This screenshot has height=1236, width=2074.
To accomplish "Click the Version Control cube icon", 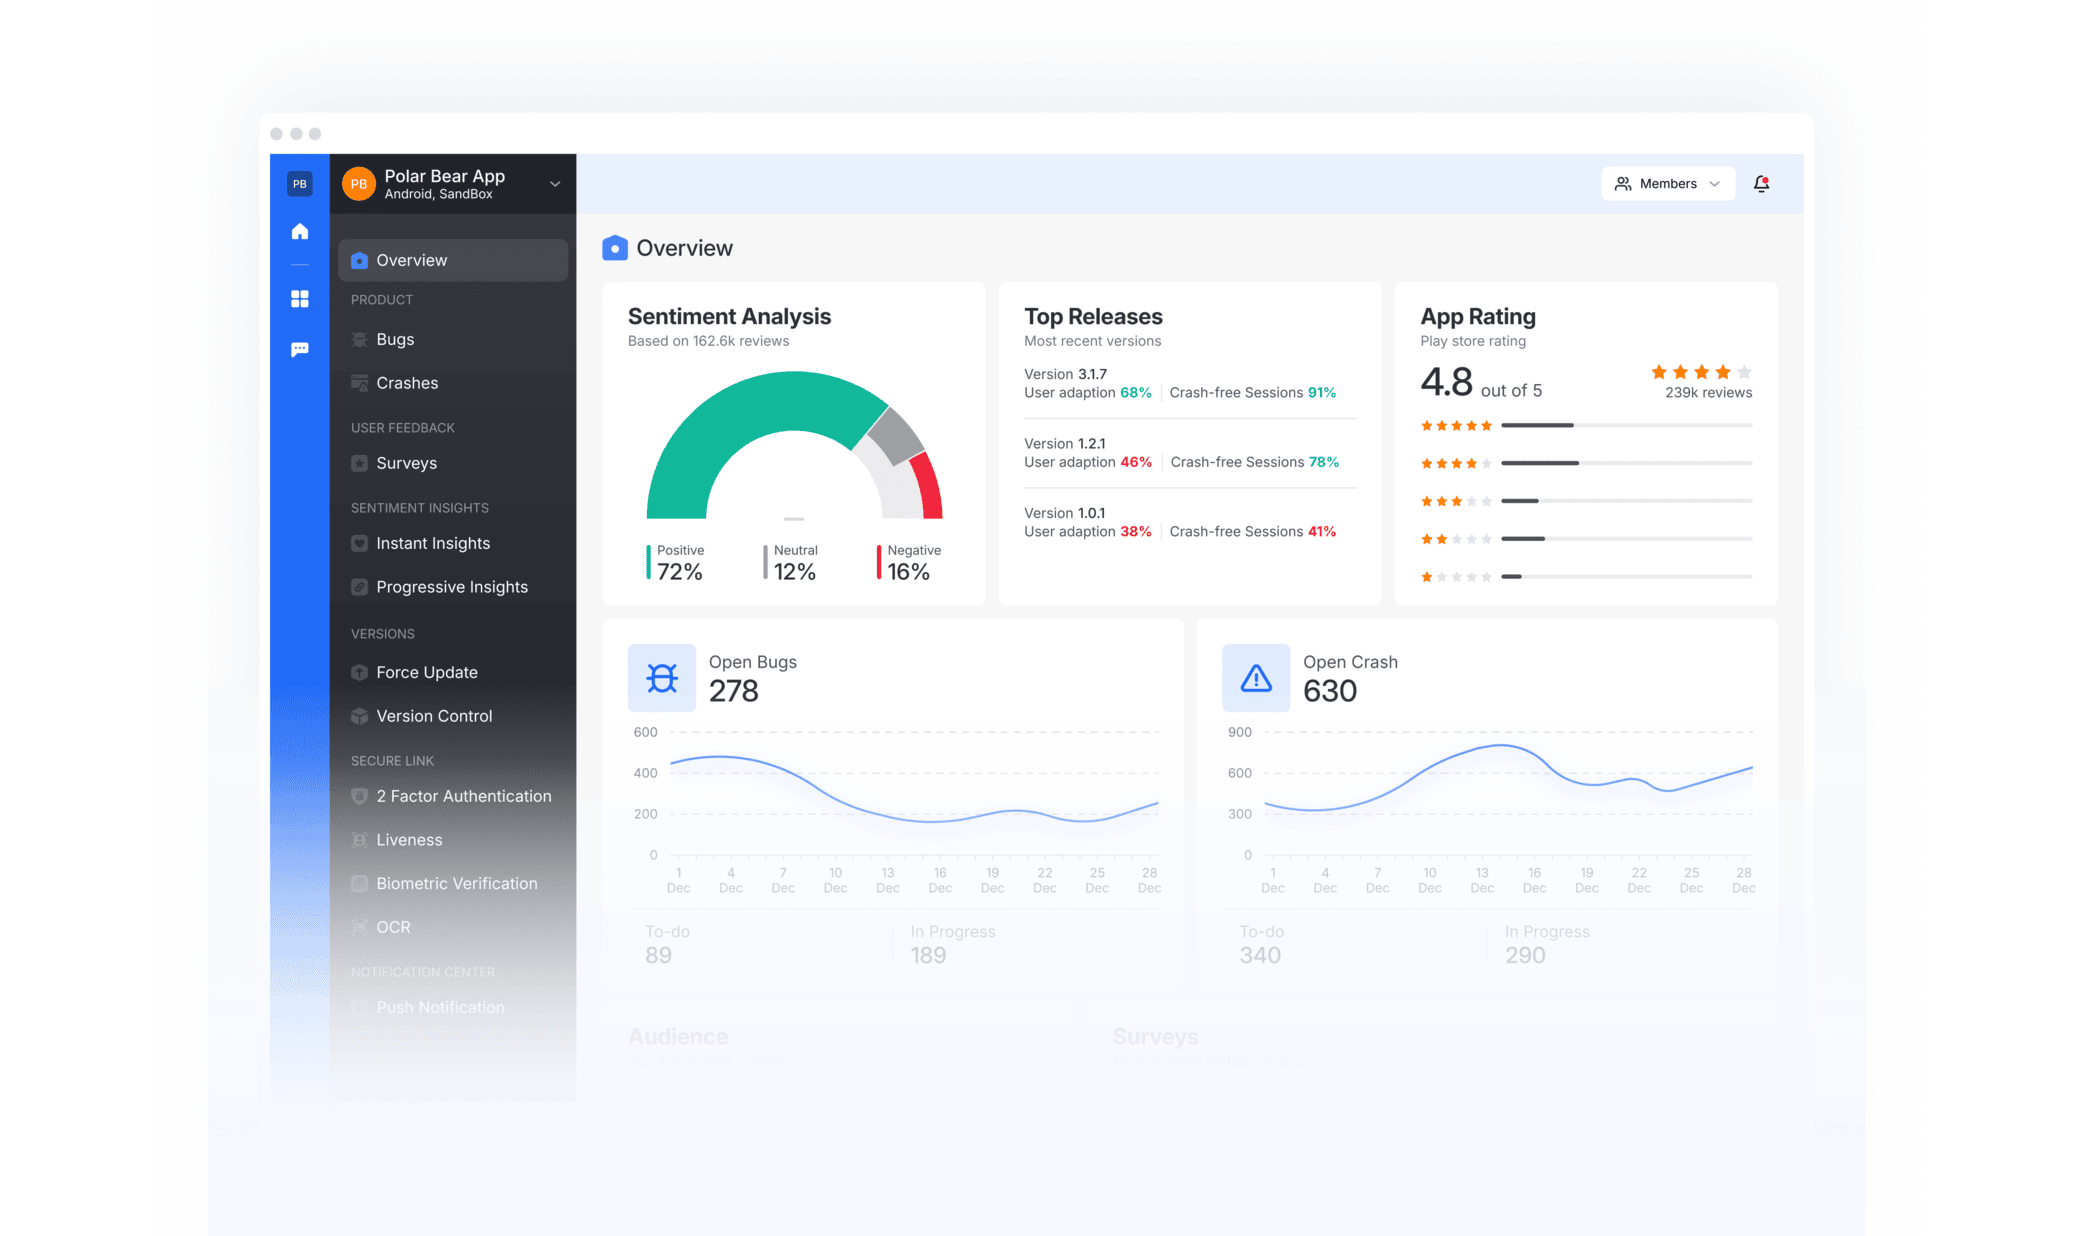I will (x=359, y=716).
